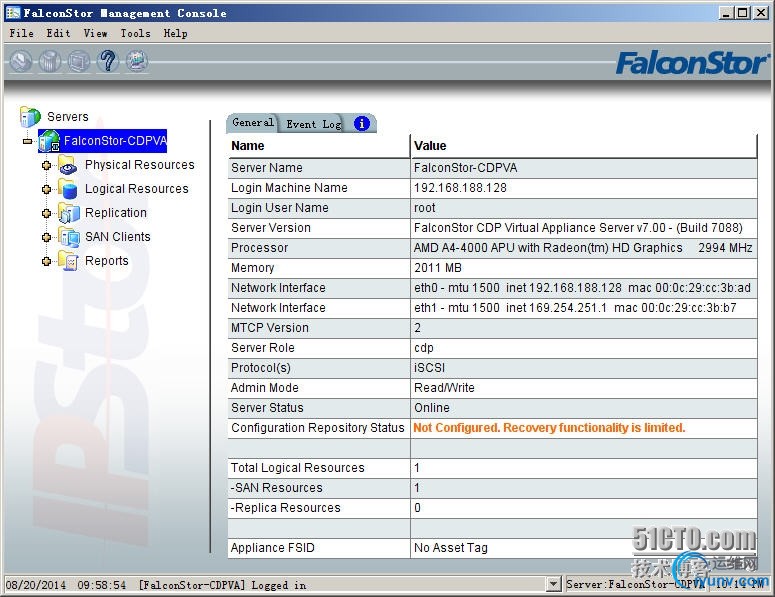
Task: Click the Value column header
Action: [x=584, y=146]
